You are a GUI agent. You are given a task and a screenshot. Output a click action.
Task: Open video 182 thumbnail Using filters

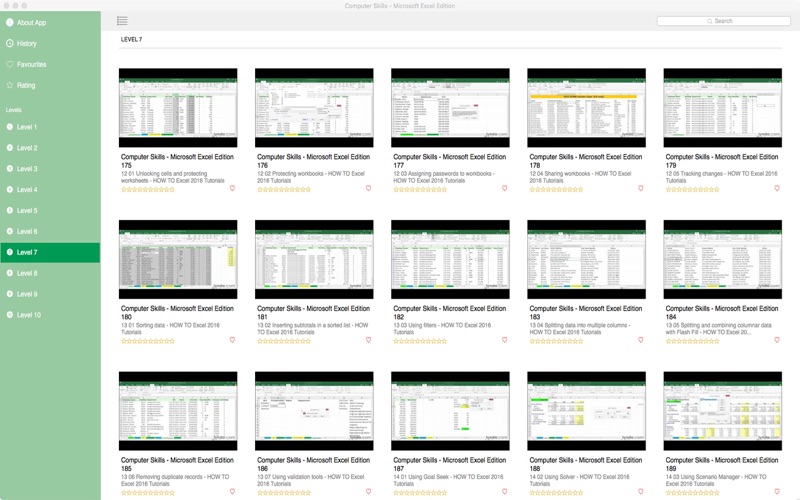click(x=451, y=259)
